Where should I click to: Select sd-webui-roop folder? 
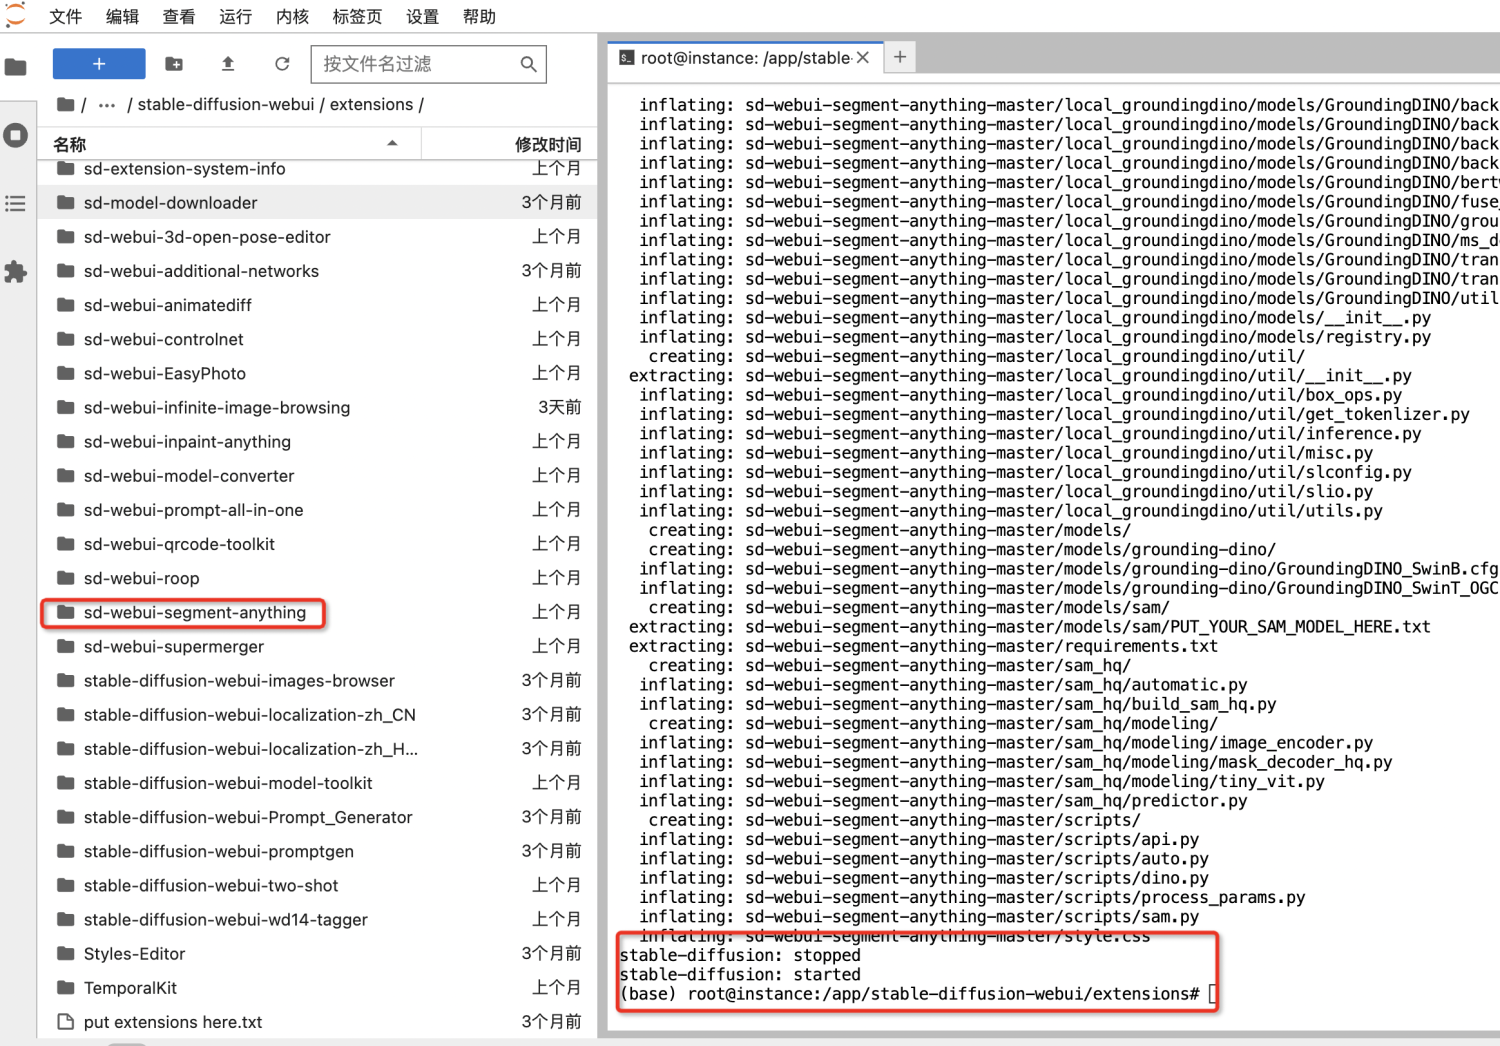(x=319, y=578)
